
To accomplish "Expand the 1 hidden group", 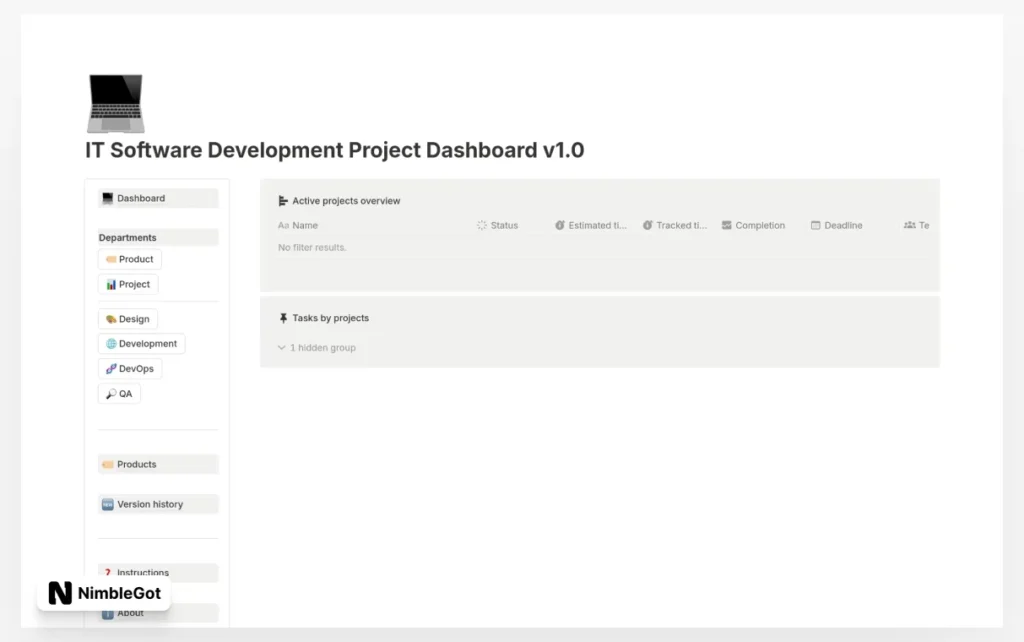I will click(x=317, y=348).
